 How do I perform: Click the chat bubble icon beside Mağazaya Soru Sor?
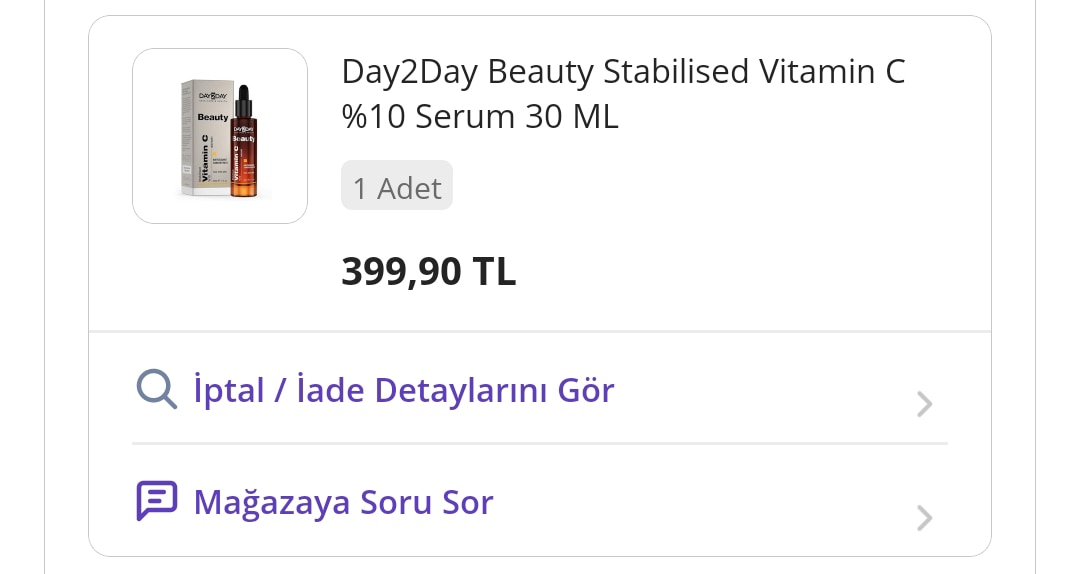(x=156, y=501)
